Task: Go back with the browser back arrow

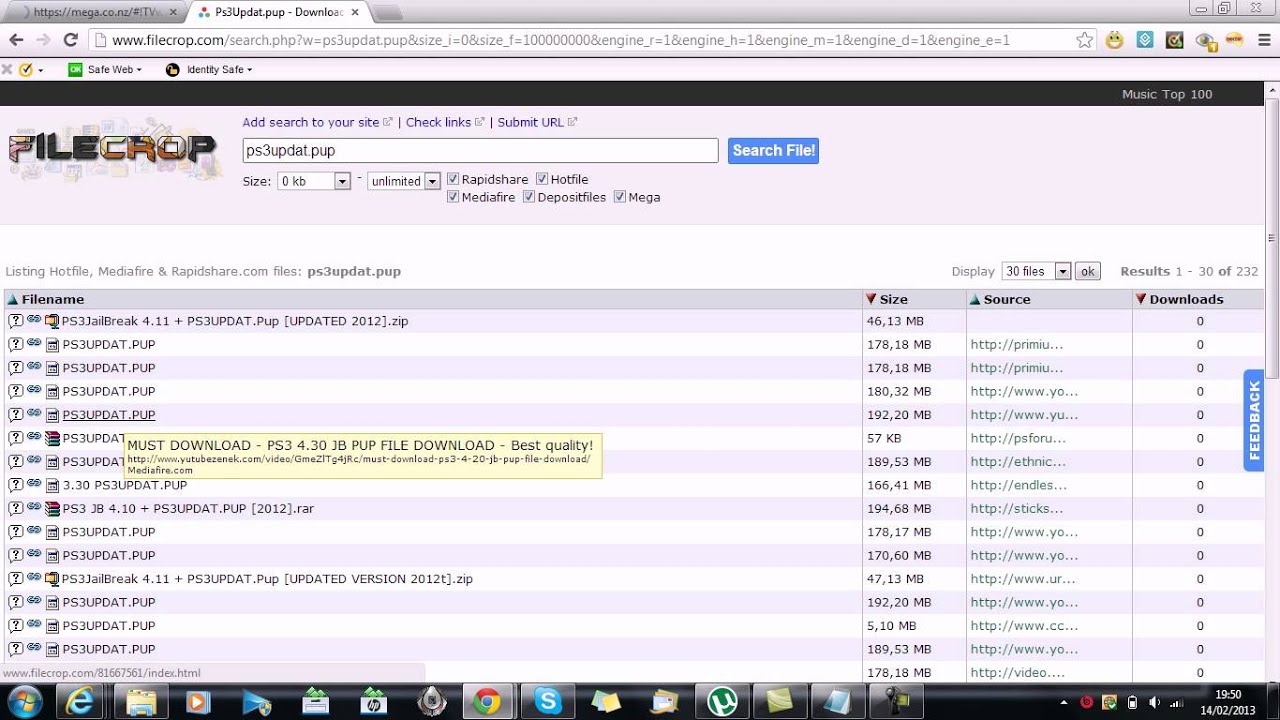Action: (16, 40)
